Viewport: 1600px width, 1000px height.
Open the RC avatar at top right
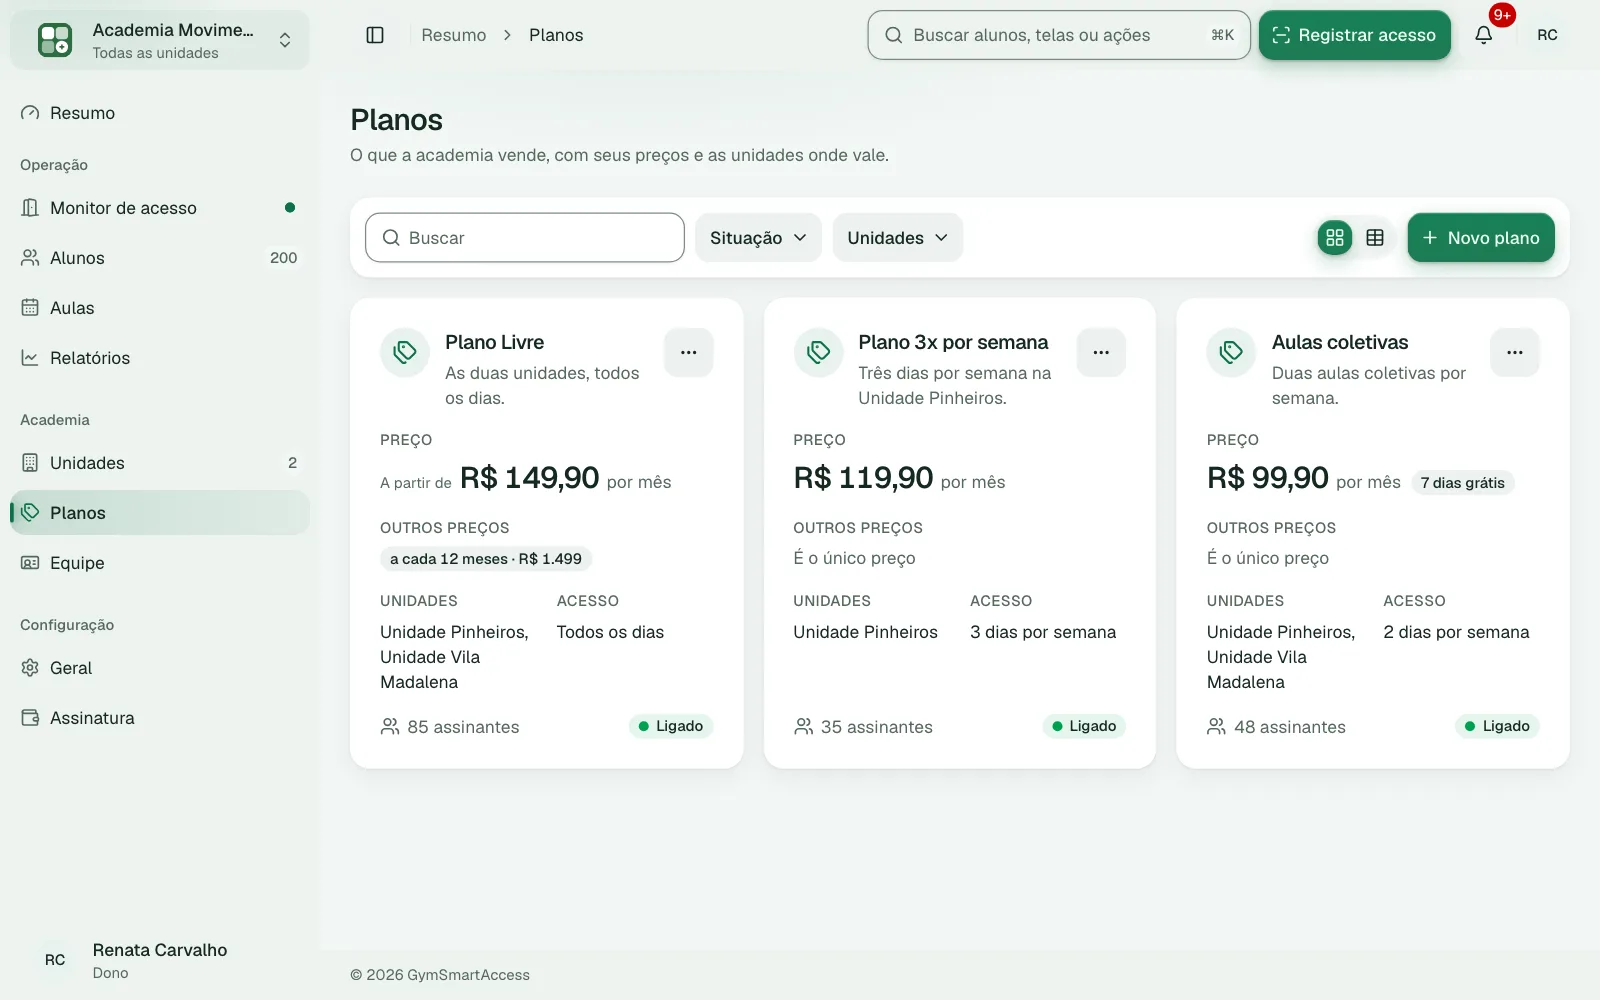click(x=1547, y=35)
